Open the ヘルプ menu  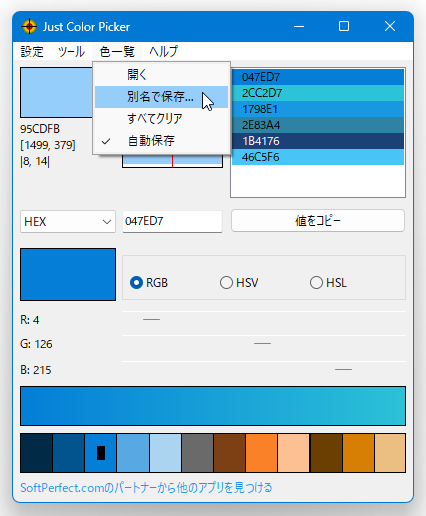(x=164, y=52)
